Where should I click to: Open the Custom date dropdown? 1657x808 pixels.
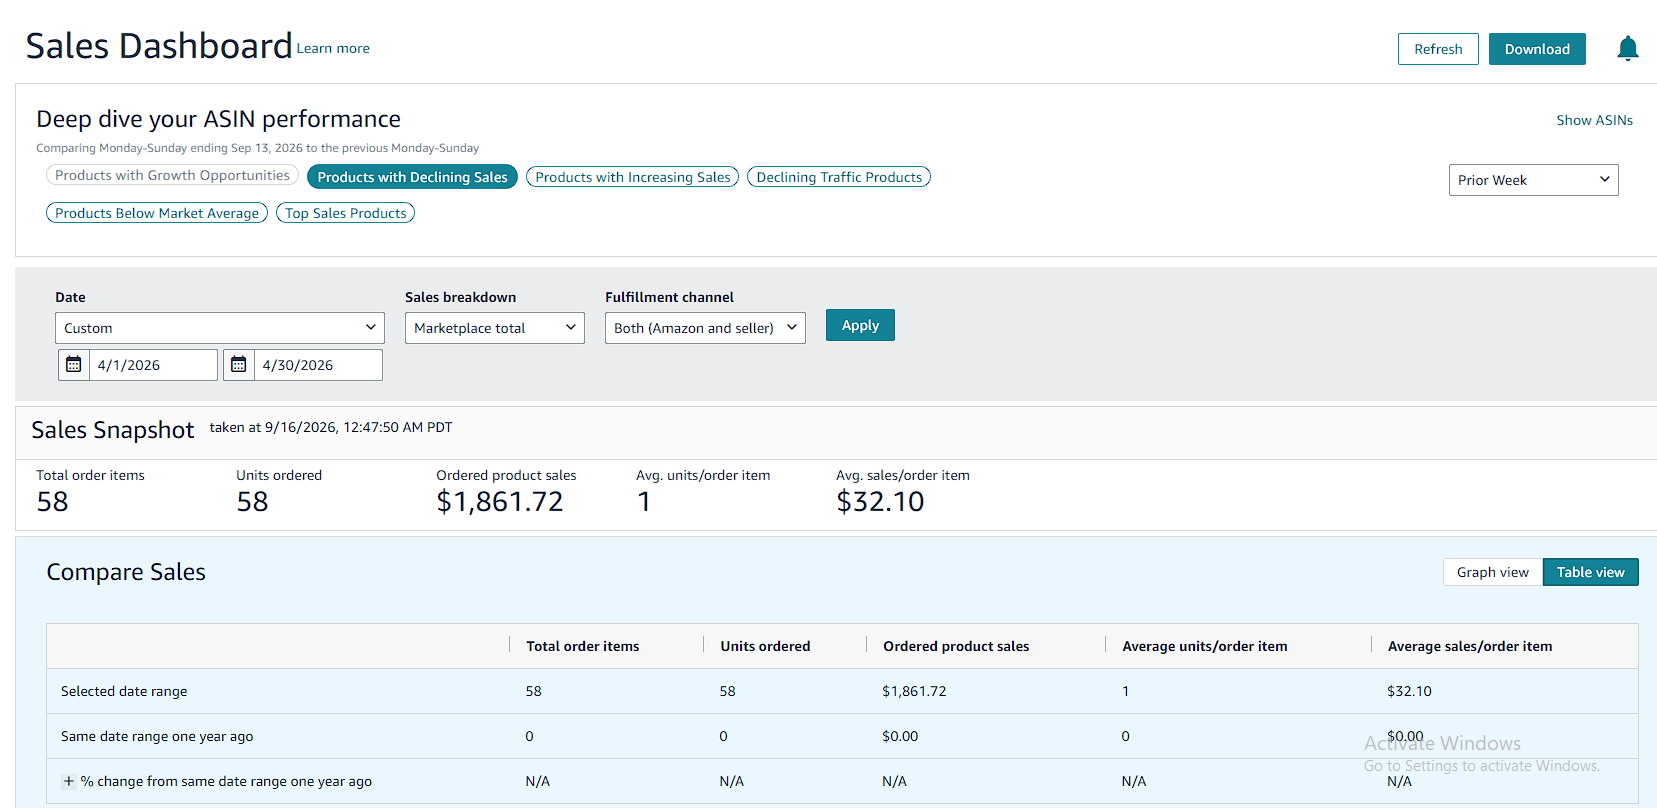coord(220,328)
